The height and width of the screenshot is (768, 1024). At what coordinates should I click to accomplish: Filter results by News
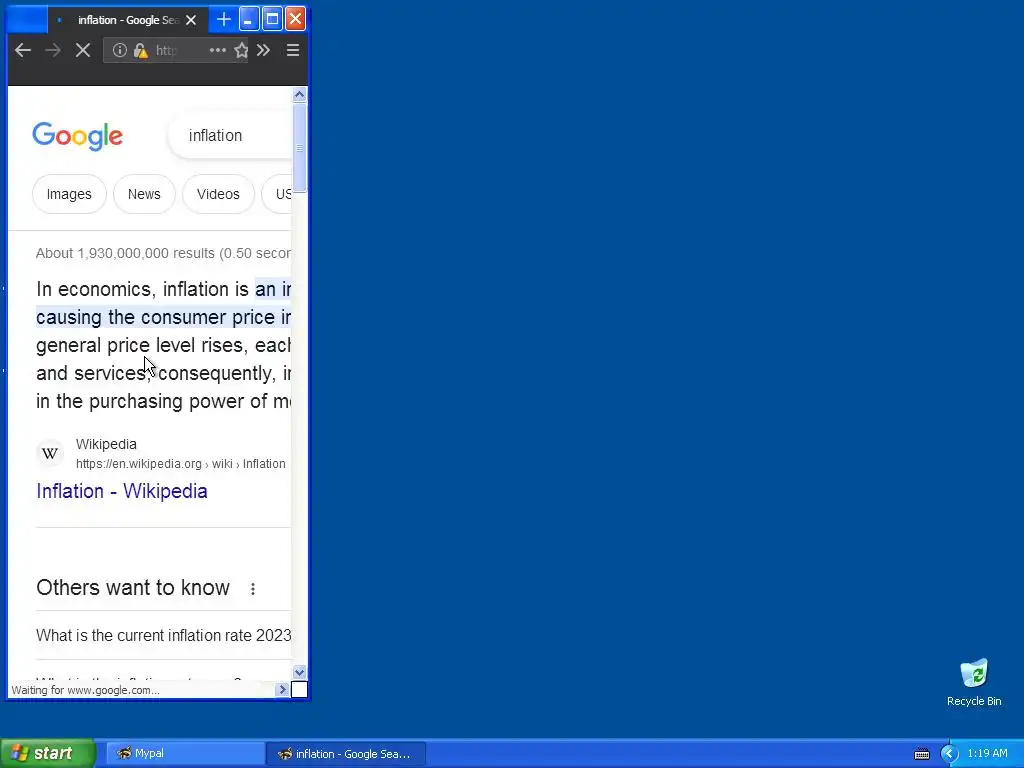pos(144,194)
